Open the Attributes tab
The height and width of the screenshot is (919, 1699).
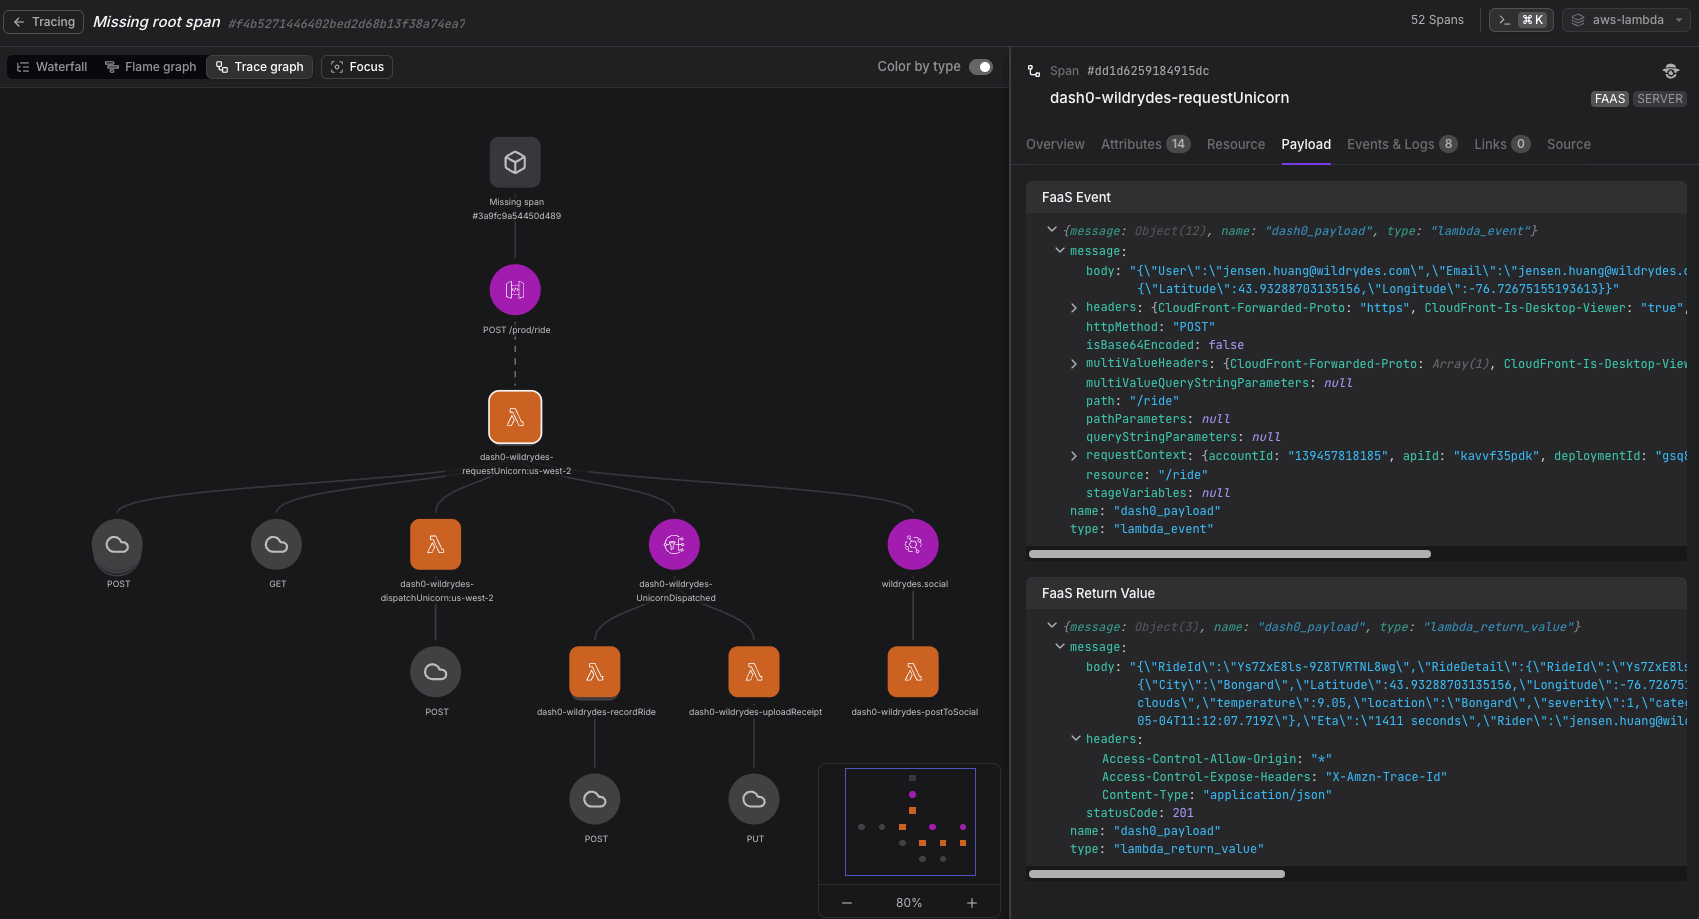pyautogui.click(x=1145, y=144)
